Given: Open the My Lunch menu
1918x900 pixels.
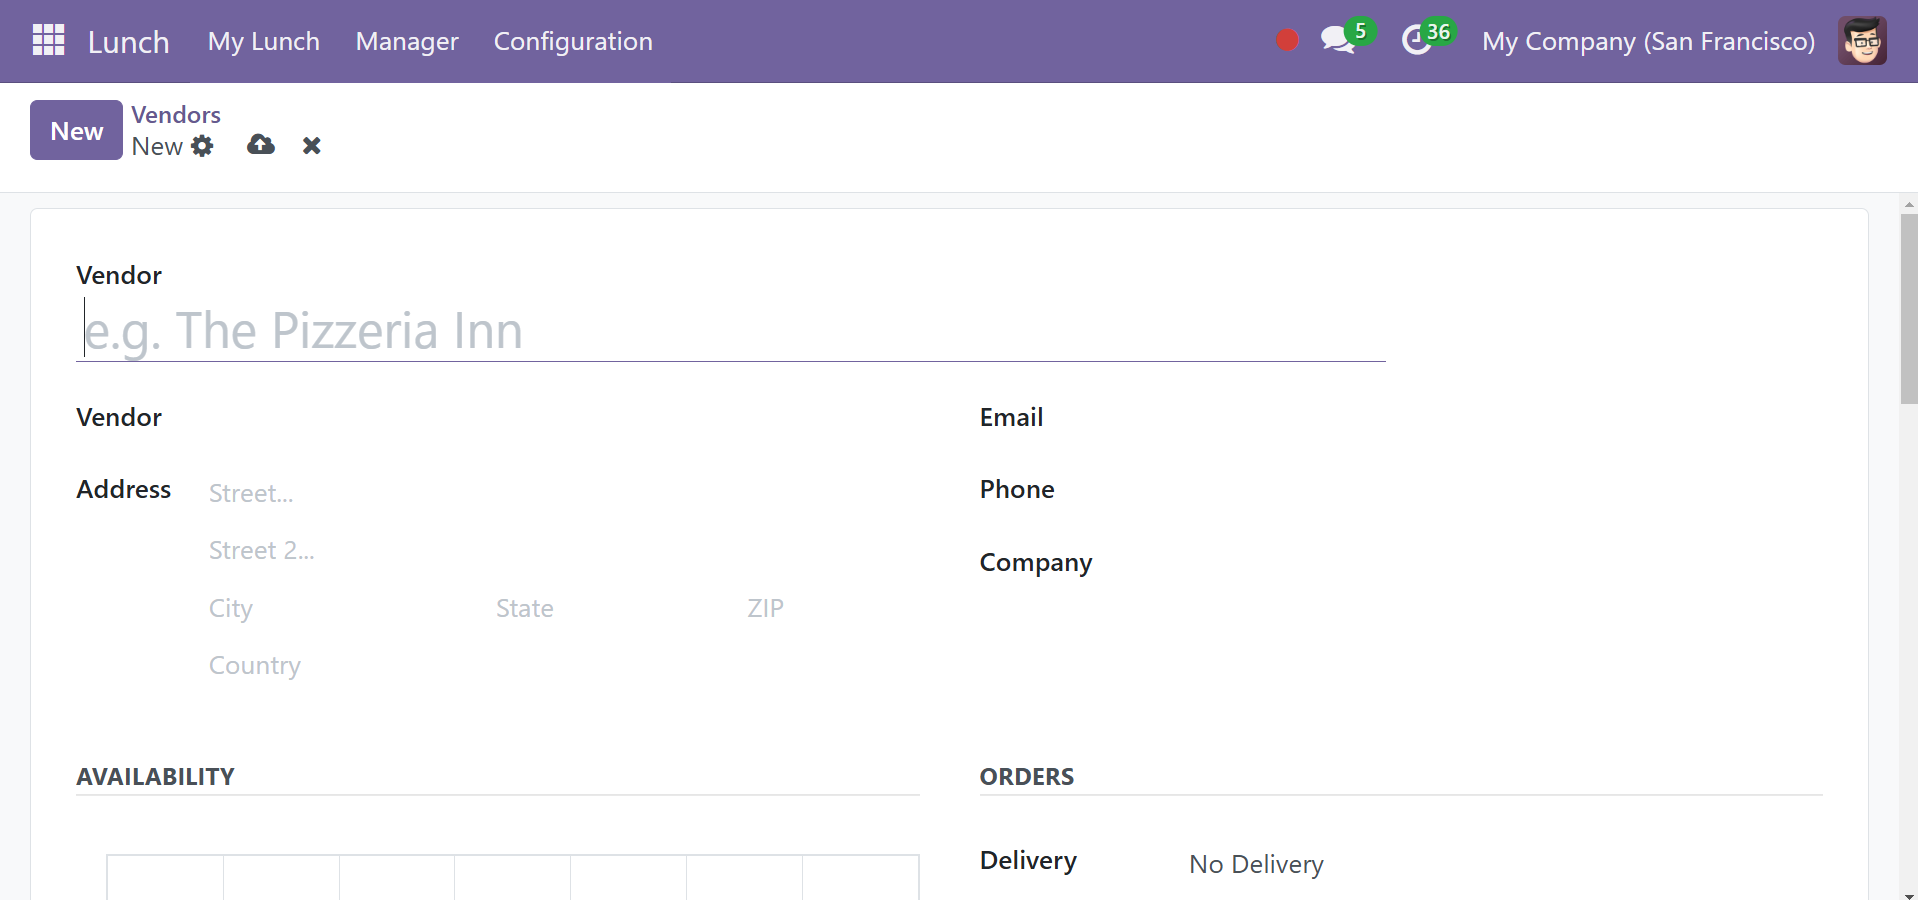Looking at the screenshot, I should [264, 41].
